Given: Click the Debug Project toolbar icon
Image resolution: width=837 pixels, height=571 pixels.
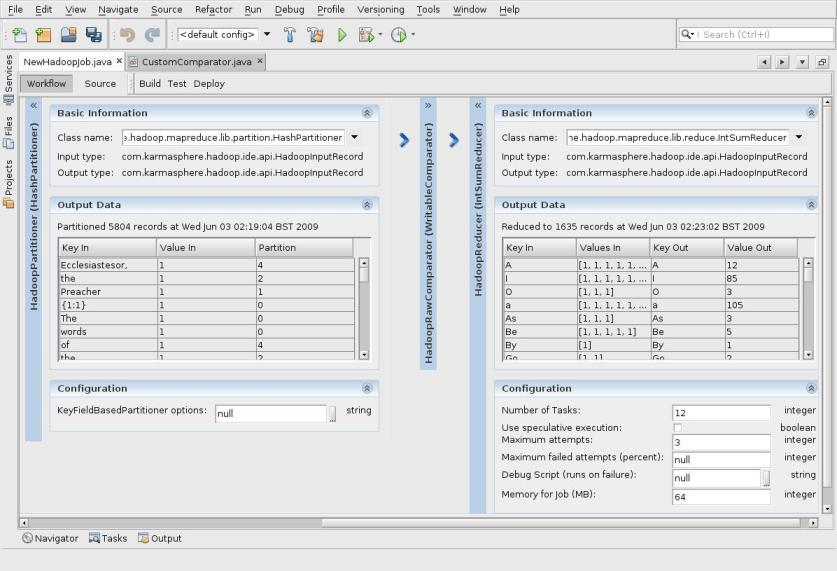Looking at the screenshot, I should point(366,35).
